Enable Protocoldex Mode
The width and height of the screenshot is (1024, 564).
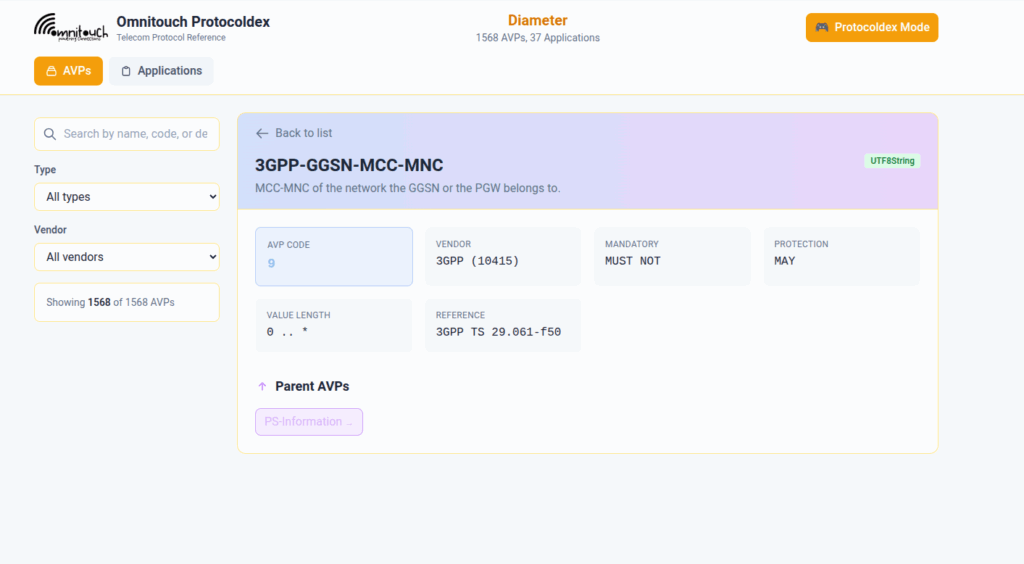tap(872, 28)
